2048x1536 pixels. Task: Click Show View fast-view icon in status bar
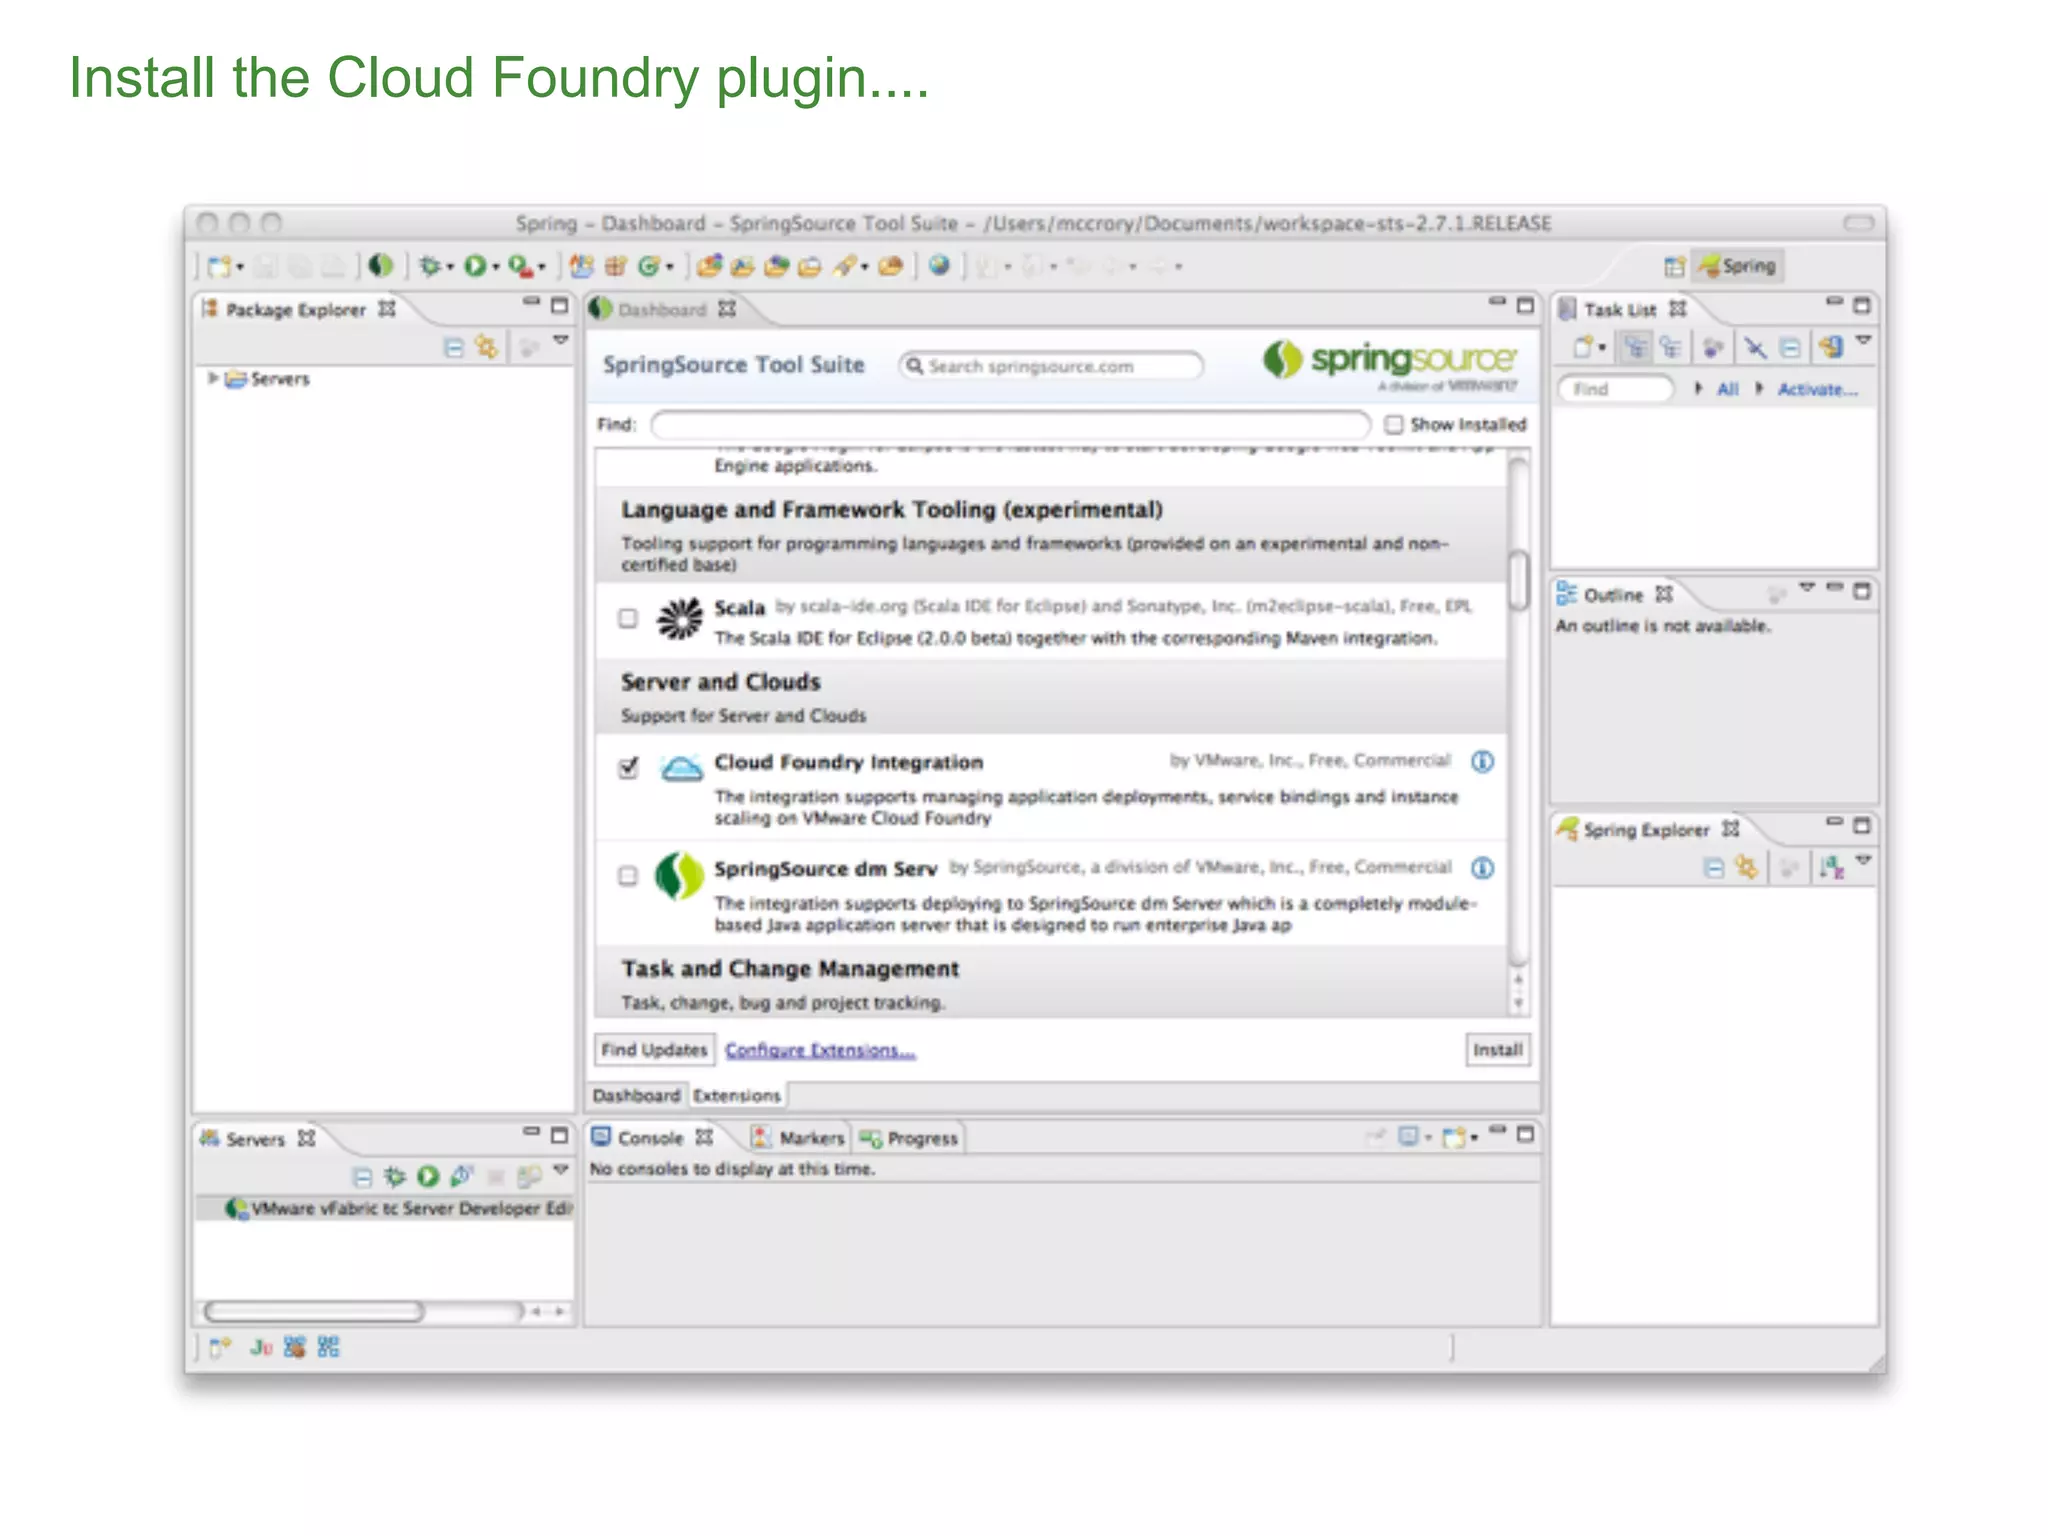[219, 1347]
